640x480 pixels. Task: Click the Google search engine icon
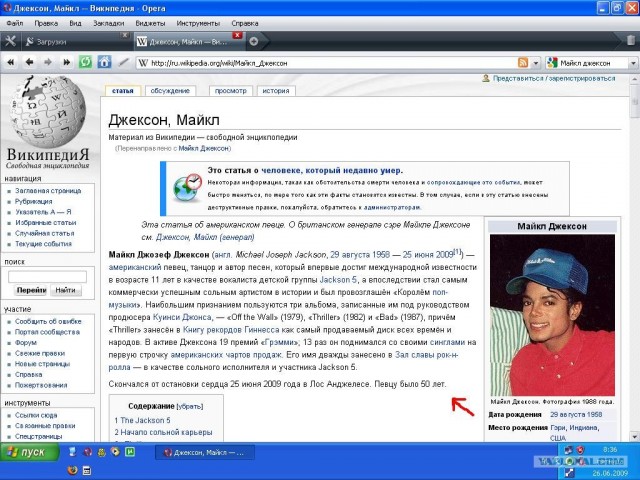point(552,62)
